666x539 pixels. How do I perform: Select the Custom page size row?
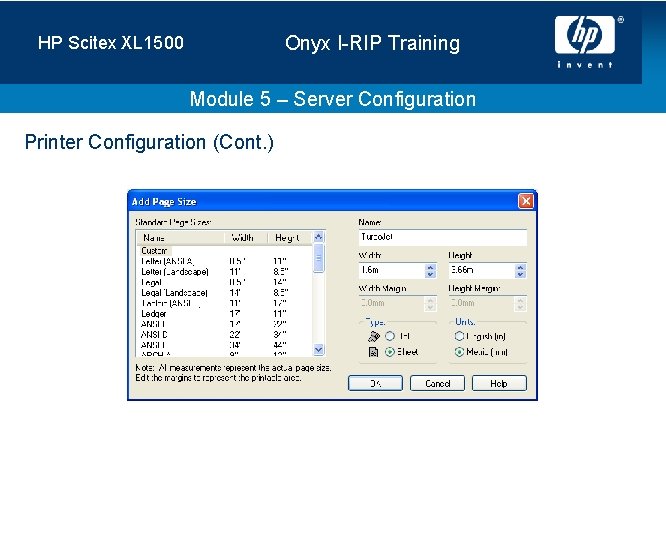pyautogui.click(x=225, y=251)
